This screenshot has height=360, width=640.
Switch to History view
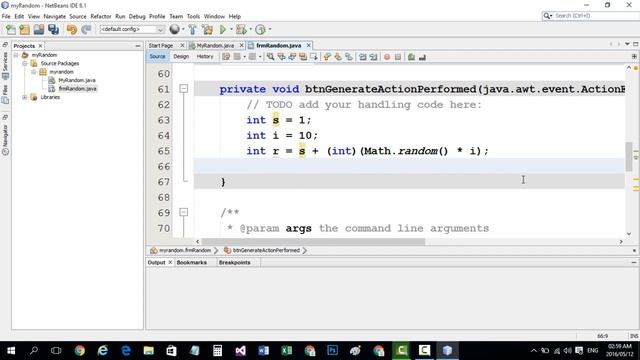(205, 57)
